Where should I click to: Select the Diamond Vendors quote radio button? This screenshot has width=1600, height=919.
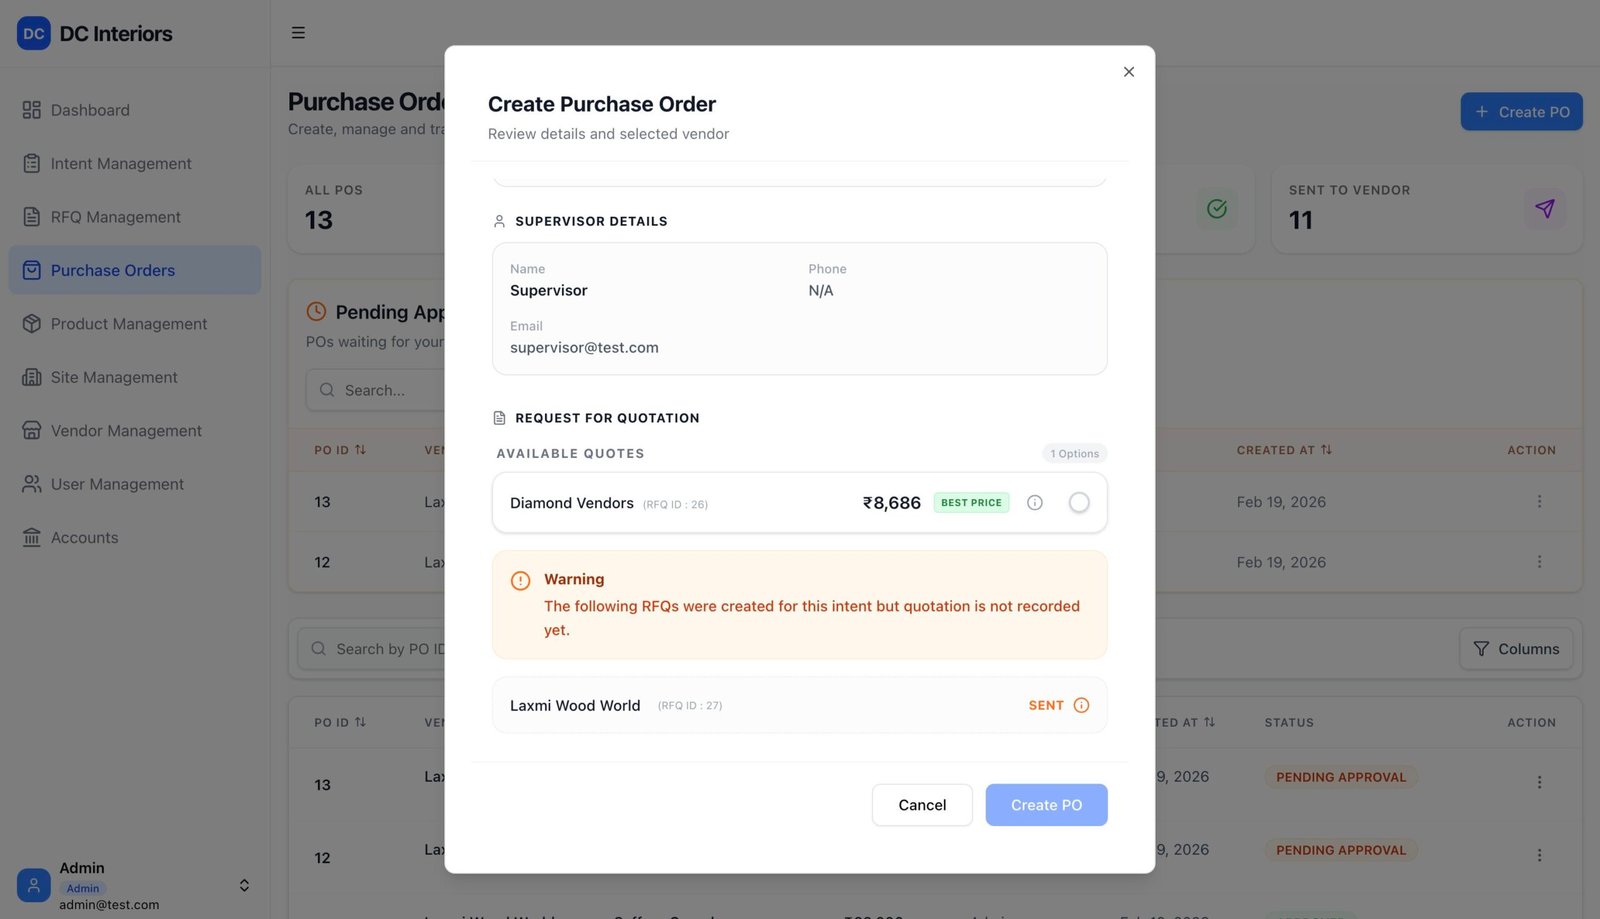(x=1079, y=502)
